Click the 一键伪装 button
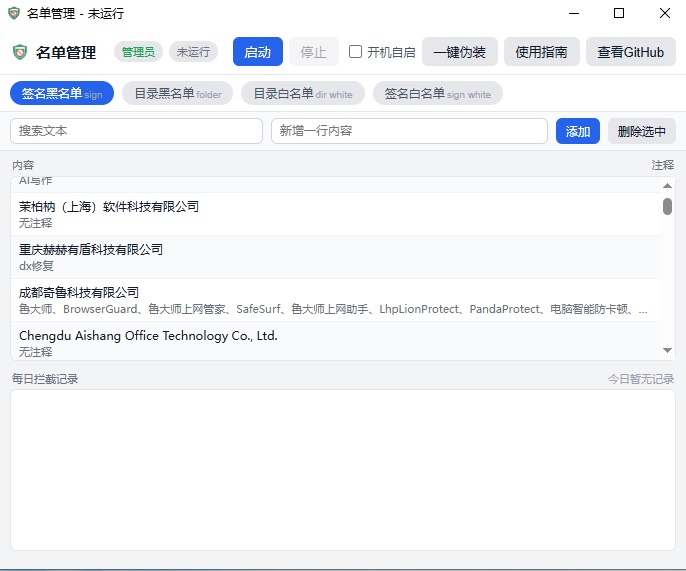686x571 pixels. (x=459, y=52)
